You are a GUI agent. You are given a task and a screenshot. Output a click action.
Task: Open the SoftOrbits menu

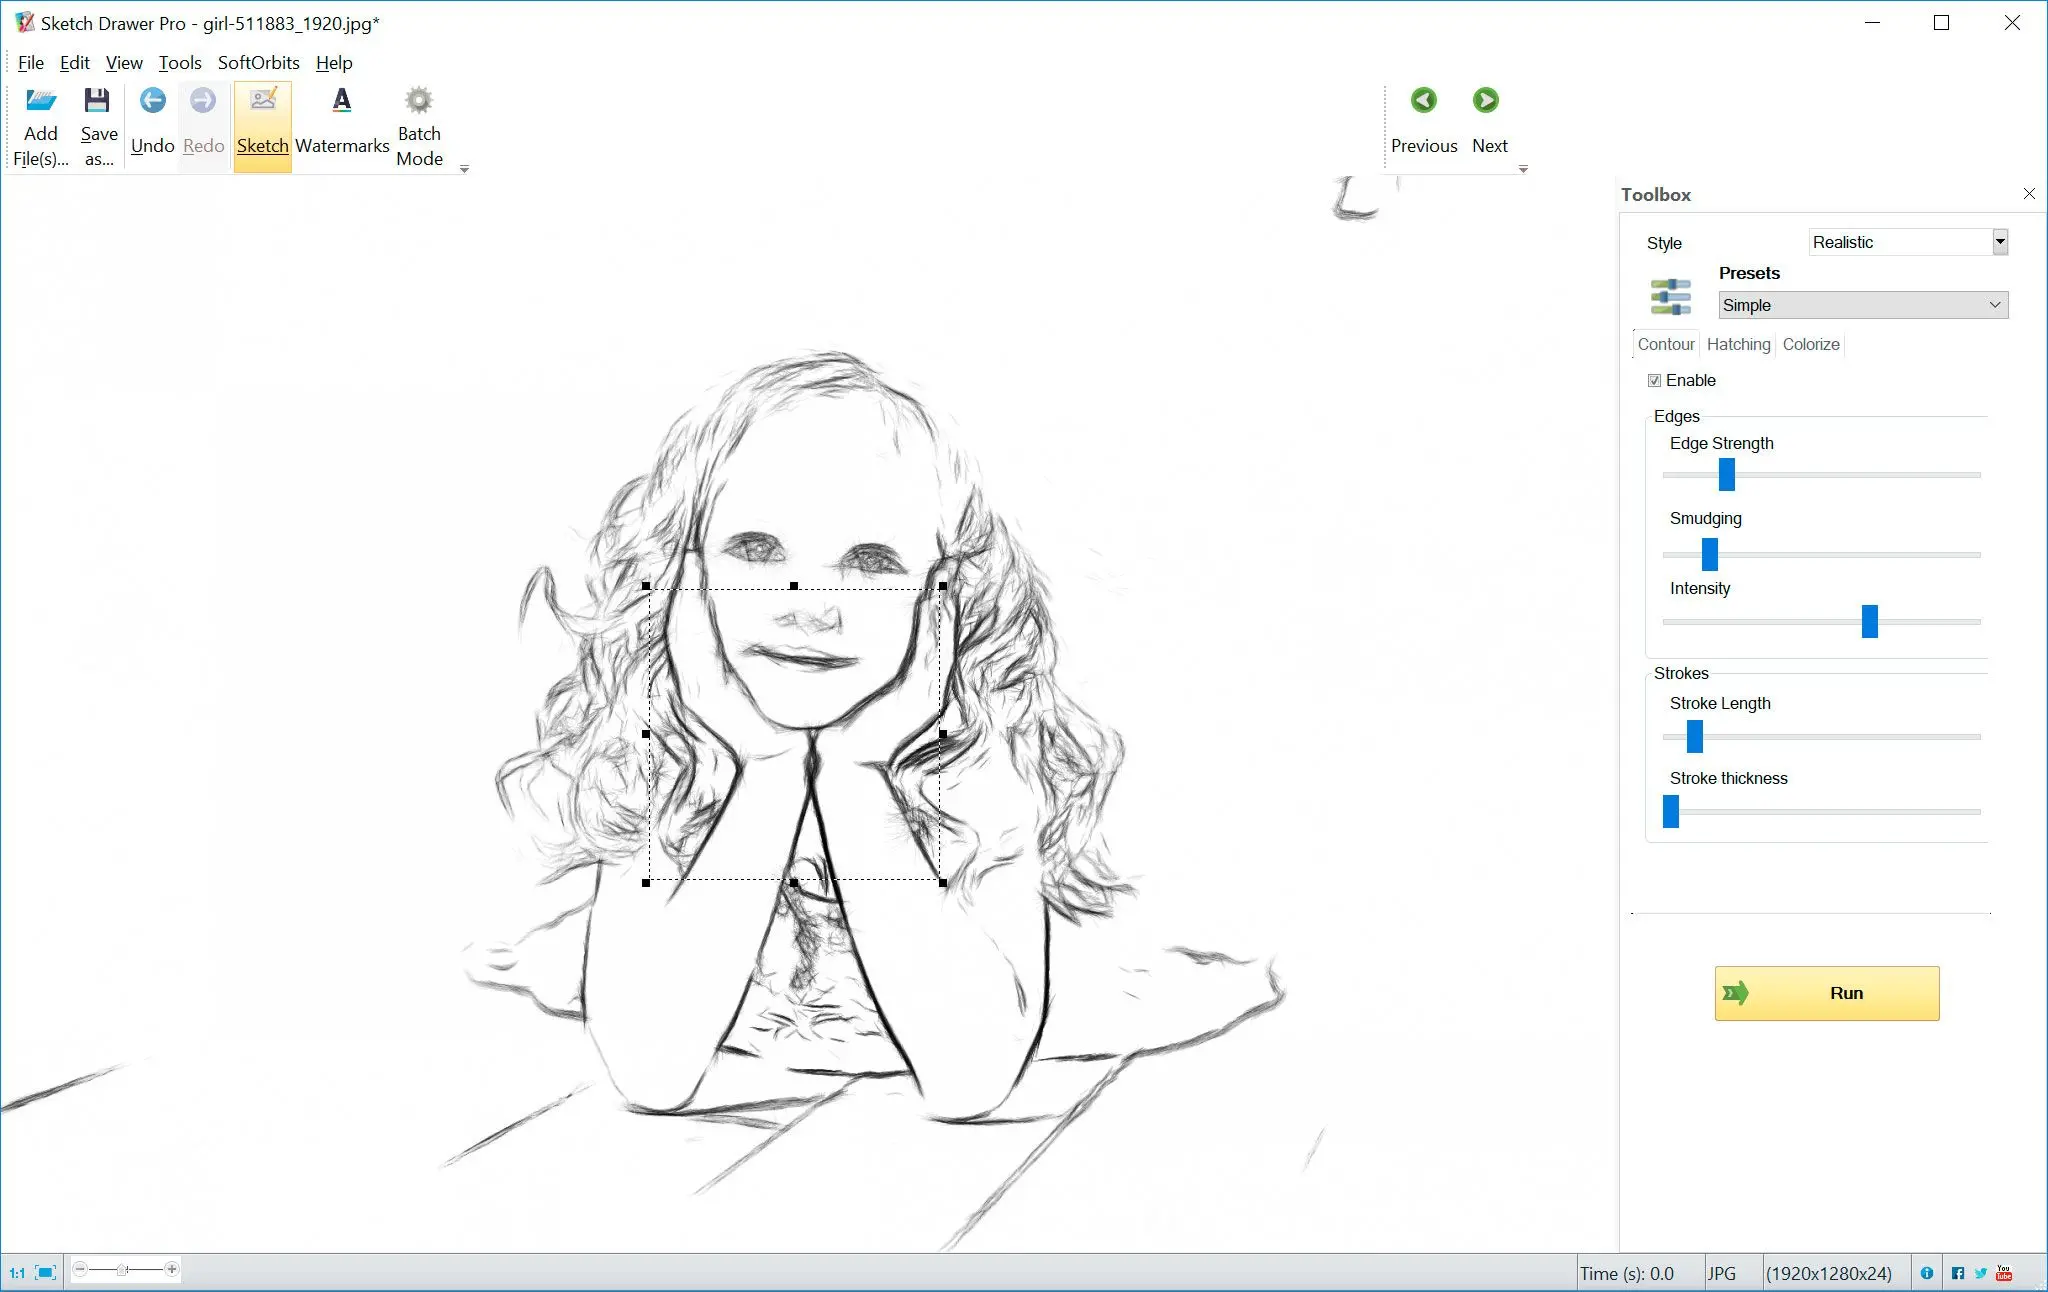[255, 63]
